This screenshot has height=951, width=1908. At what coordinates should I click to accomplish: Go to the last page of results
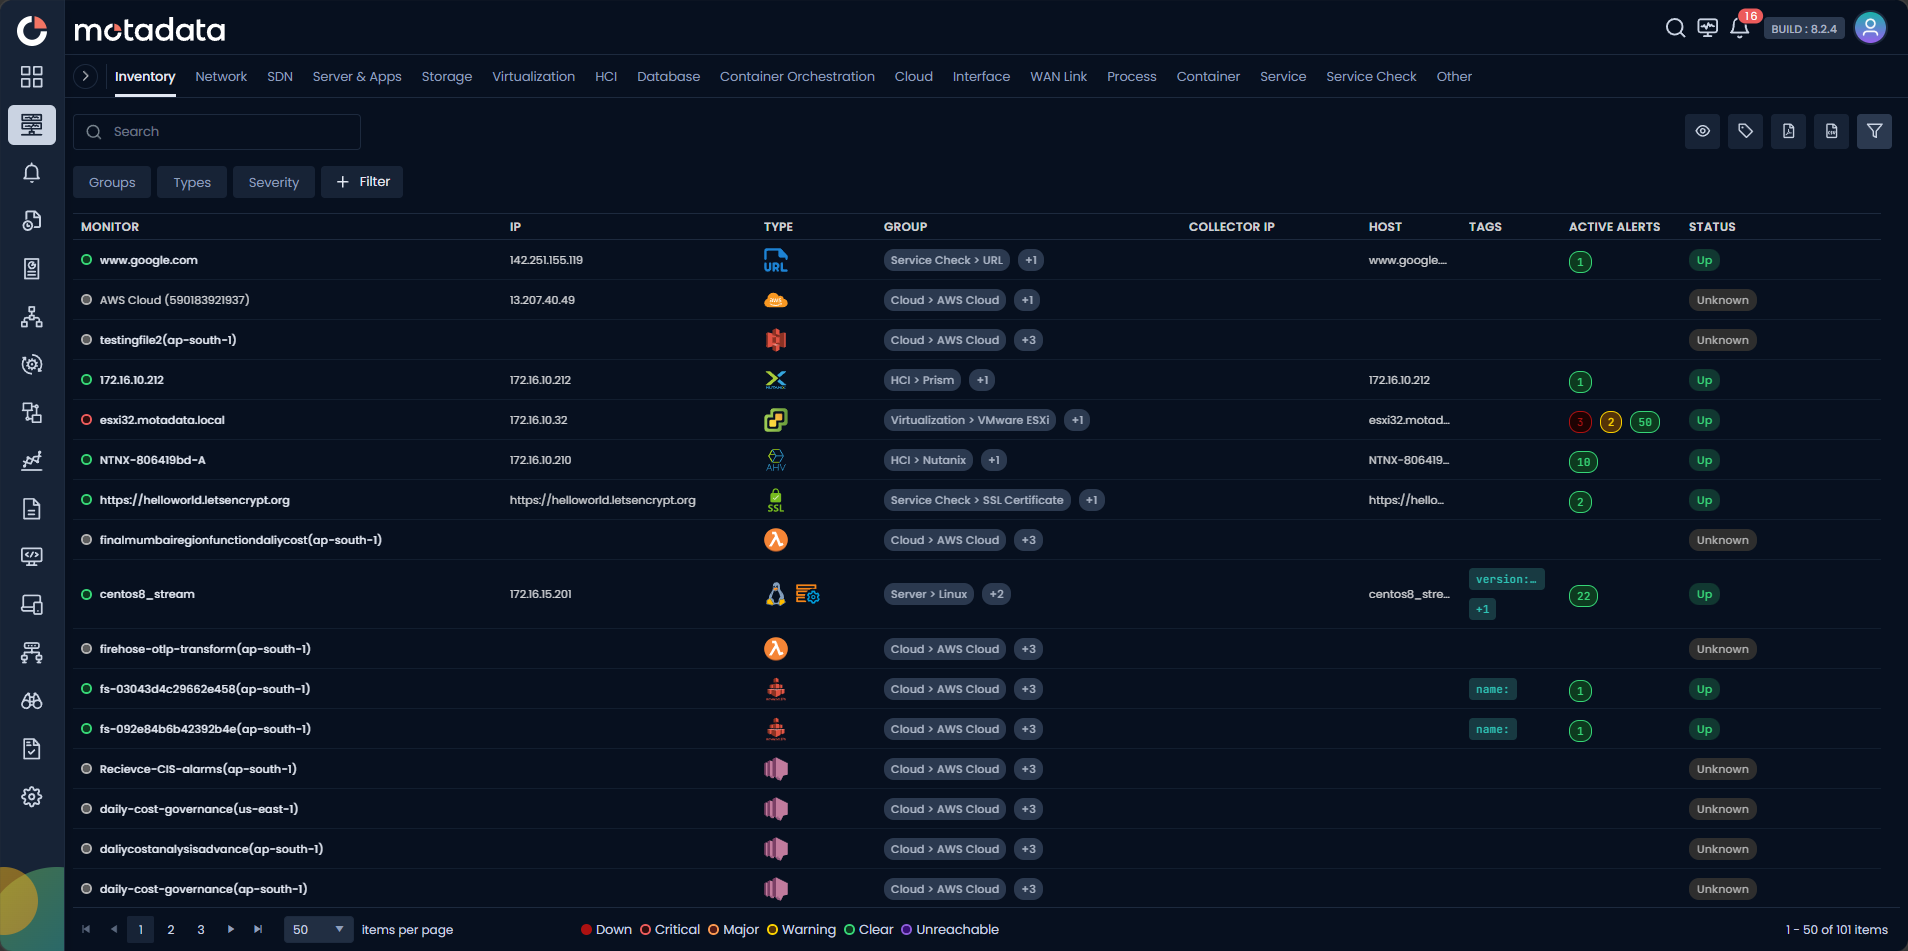tap(258, 929)
